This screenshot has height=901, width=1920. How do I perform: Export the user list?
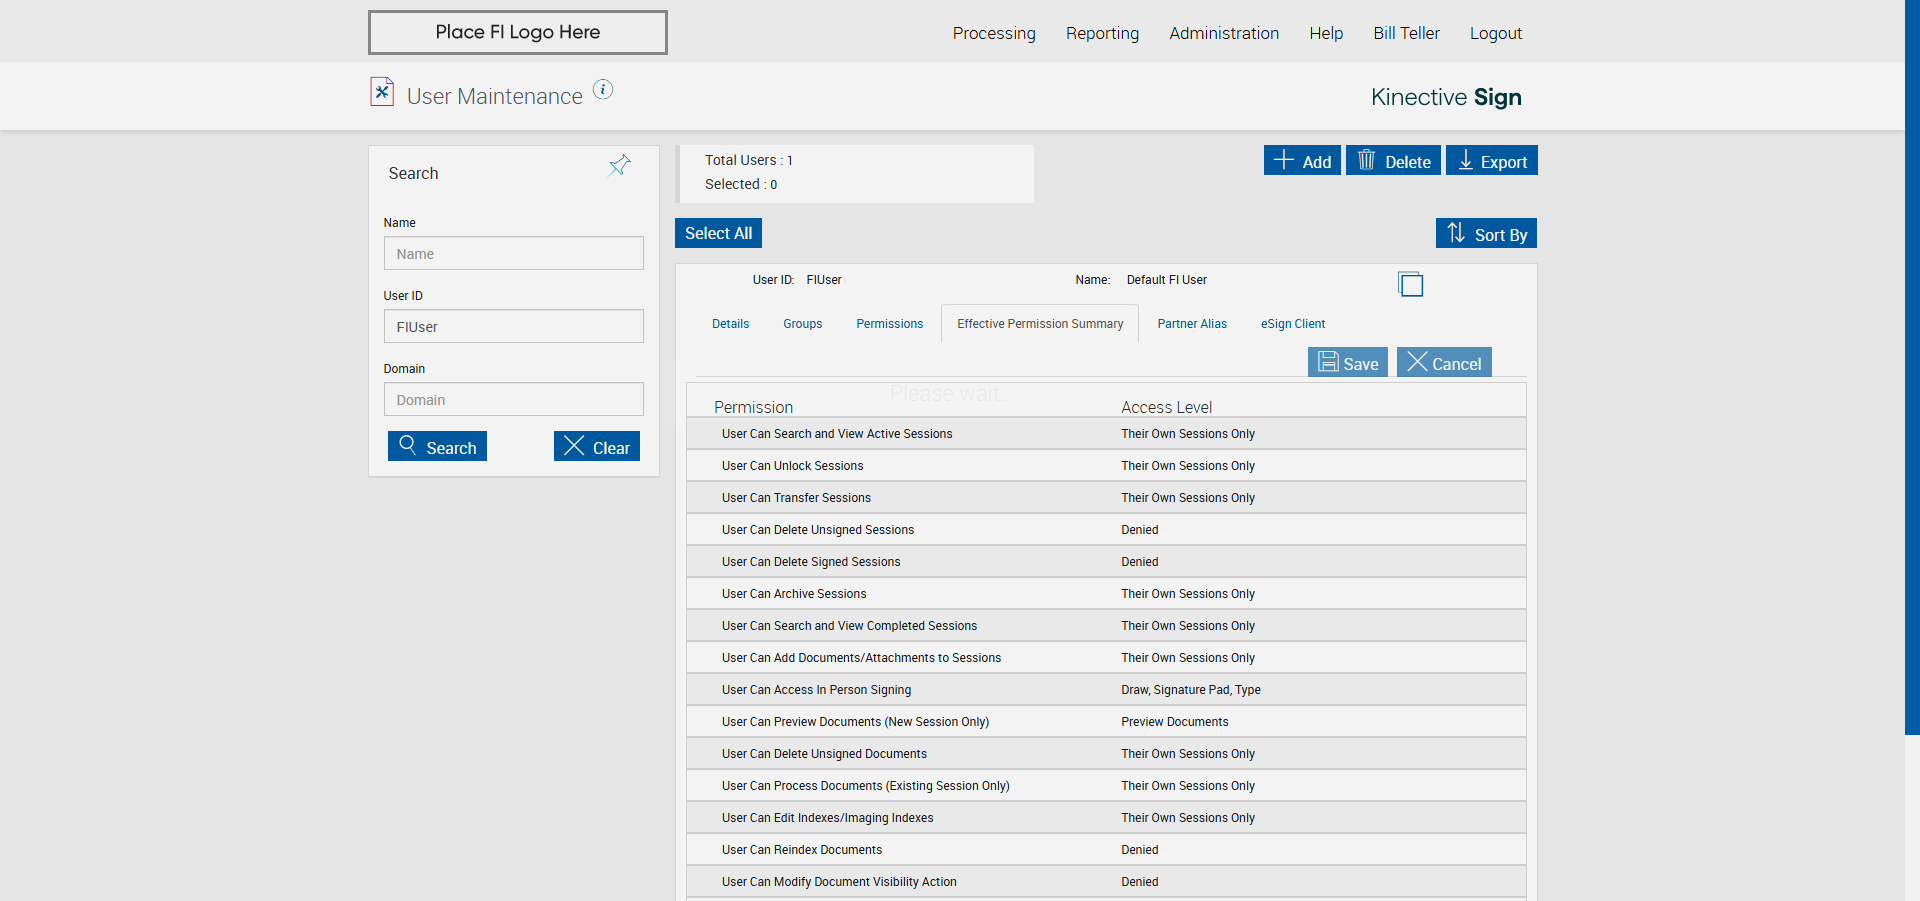(1491, 161)
